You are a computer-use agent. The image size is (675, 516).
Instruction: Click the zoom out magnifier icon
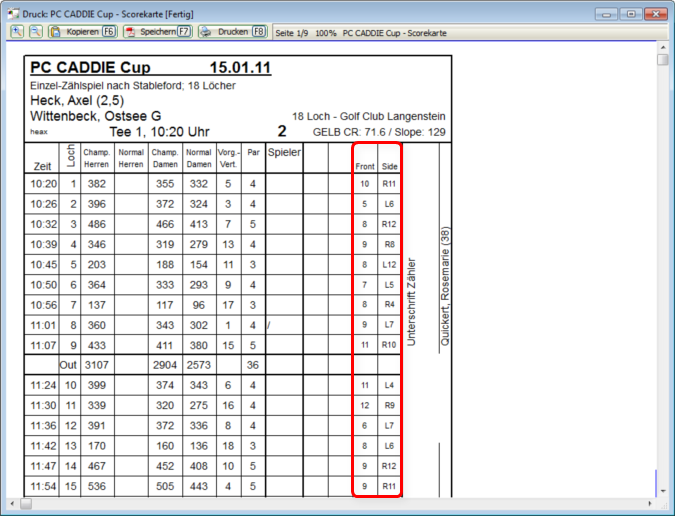pos(35,32)
